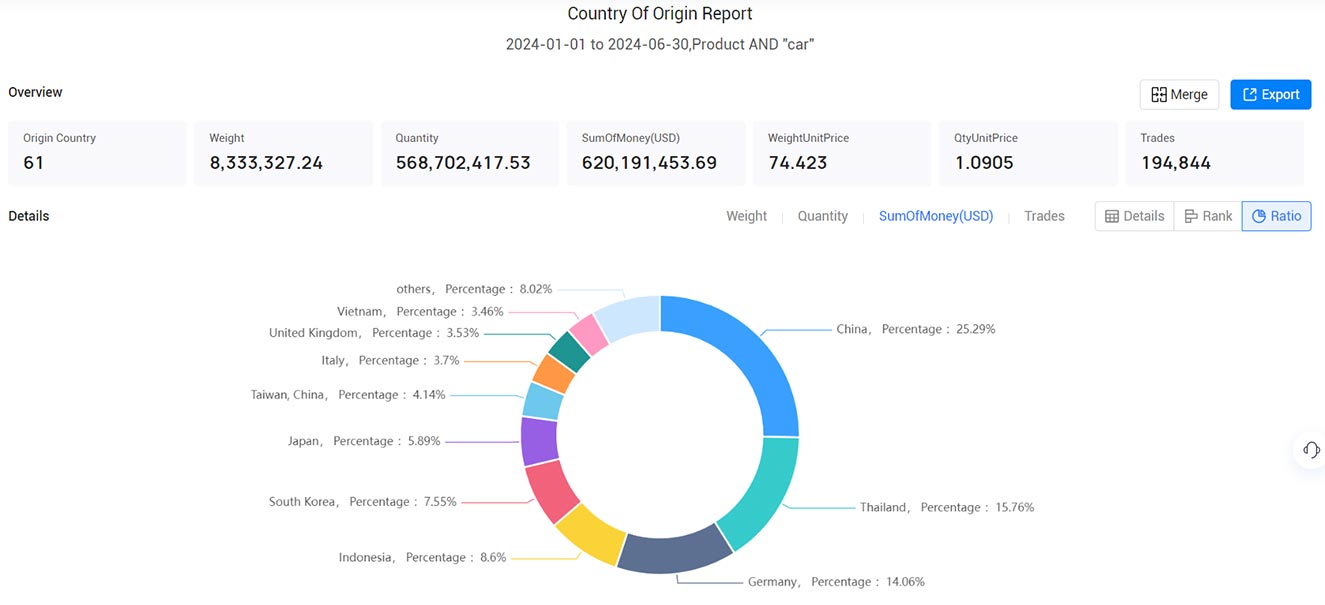Click the Origin Country card showing 61
Viewport: 1325px width, 605px height.
click(x=97, y=153)
